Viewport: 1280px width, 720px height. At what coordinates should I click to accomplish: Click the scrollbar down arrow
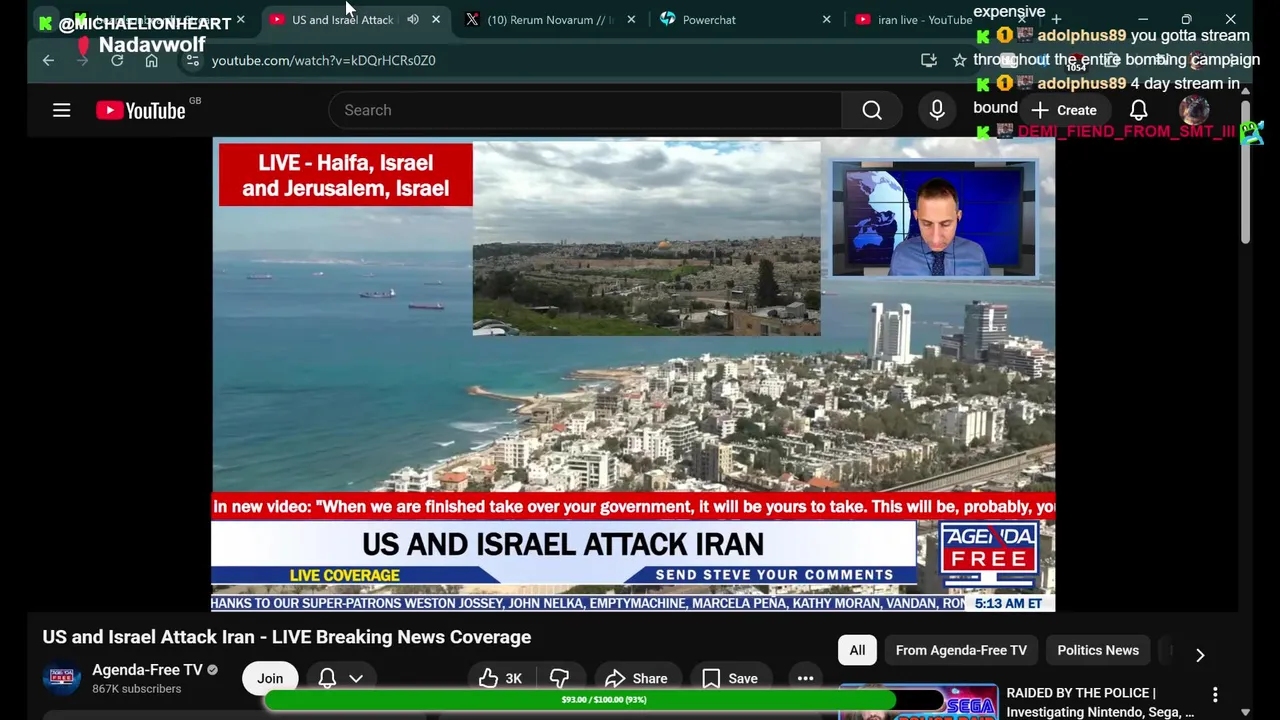(1245, 712)
